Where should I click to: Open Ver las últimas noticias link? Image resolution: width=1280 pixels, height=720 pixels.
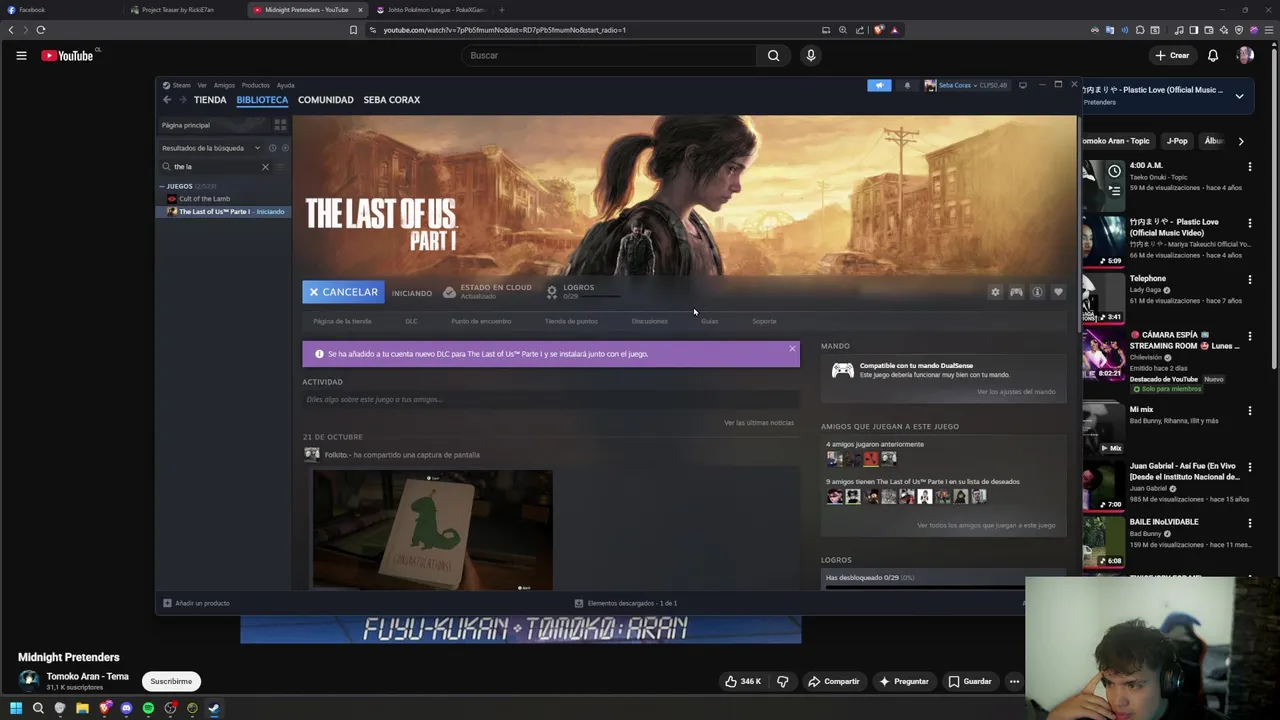(x=759, y=423)
